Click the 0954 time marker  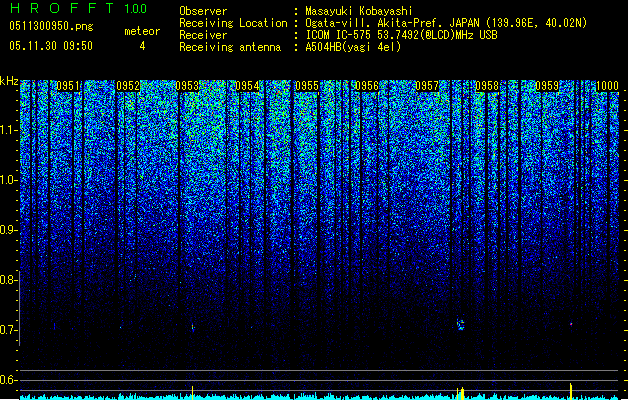tap(248, 86)
